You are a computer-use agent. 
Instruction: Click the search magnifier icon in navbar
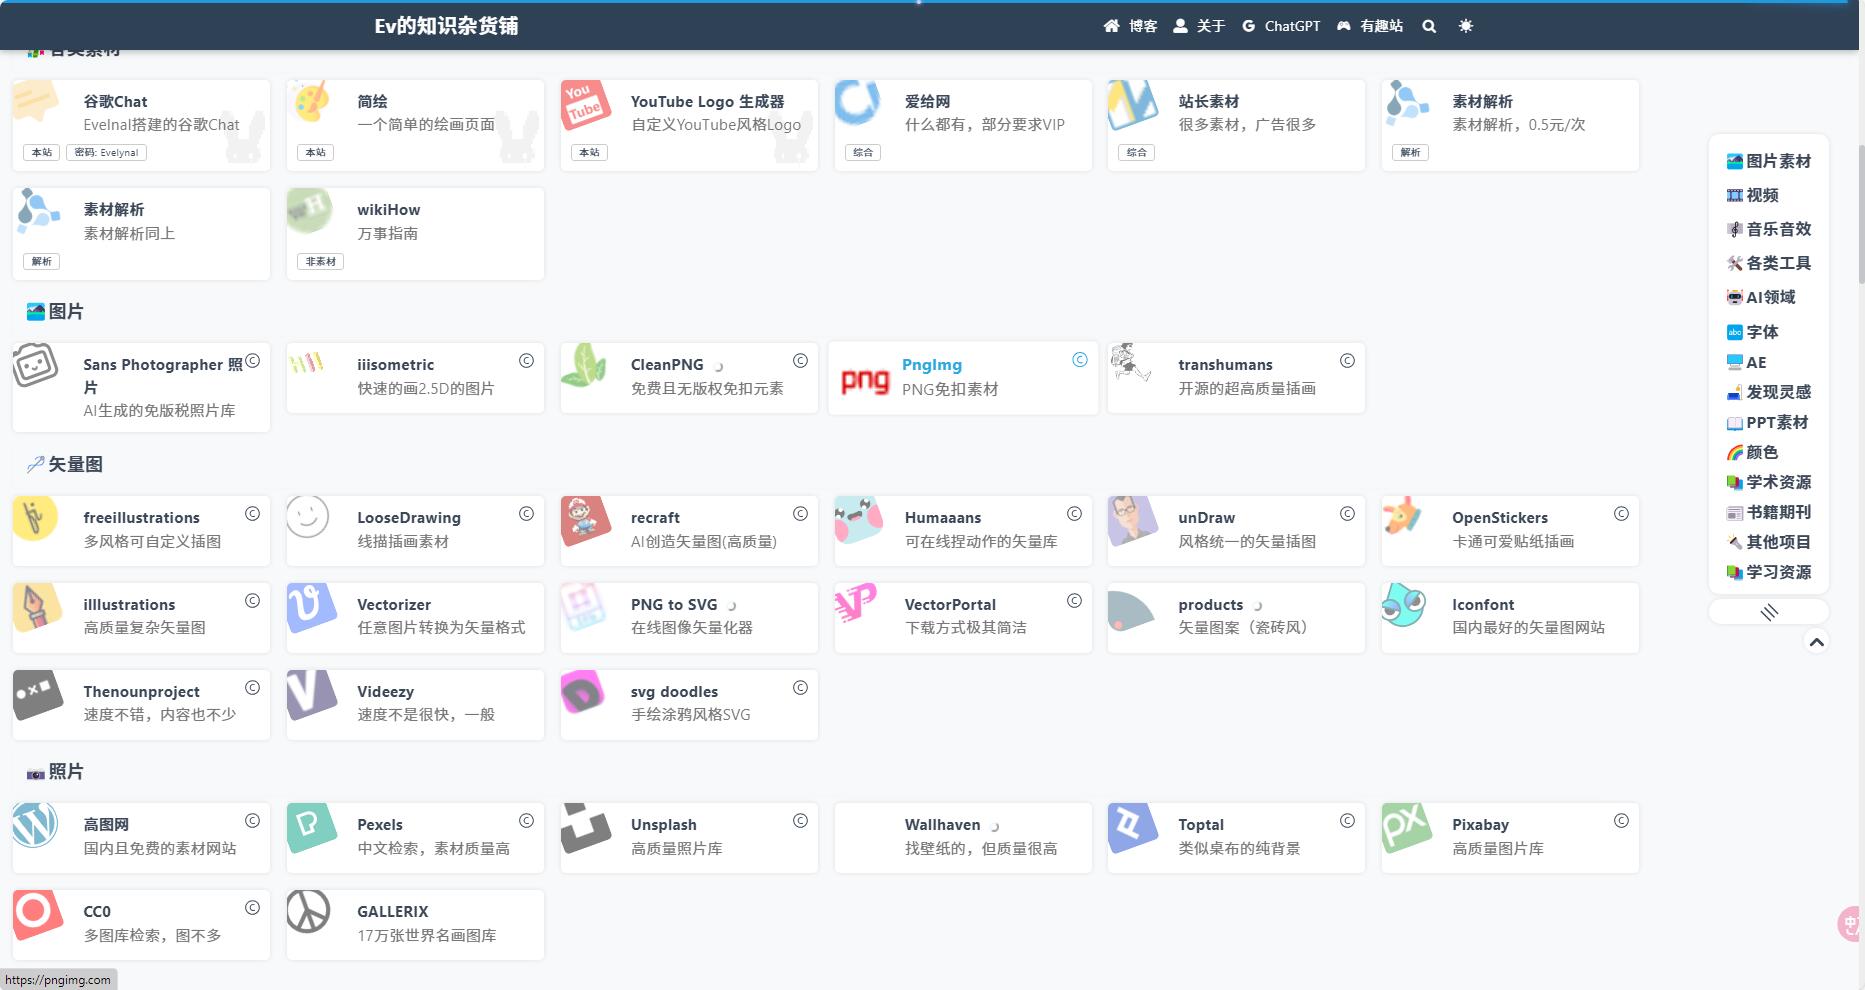pos(1429,27)
